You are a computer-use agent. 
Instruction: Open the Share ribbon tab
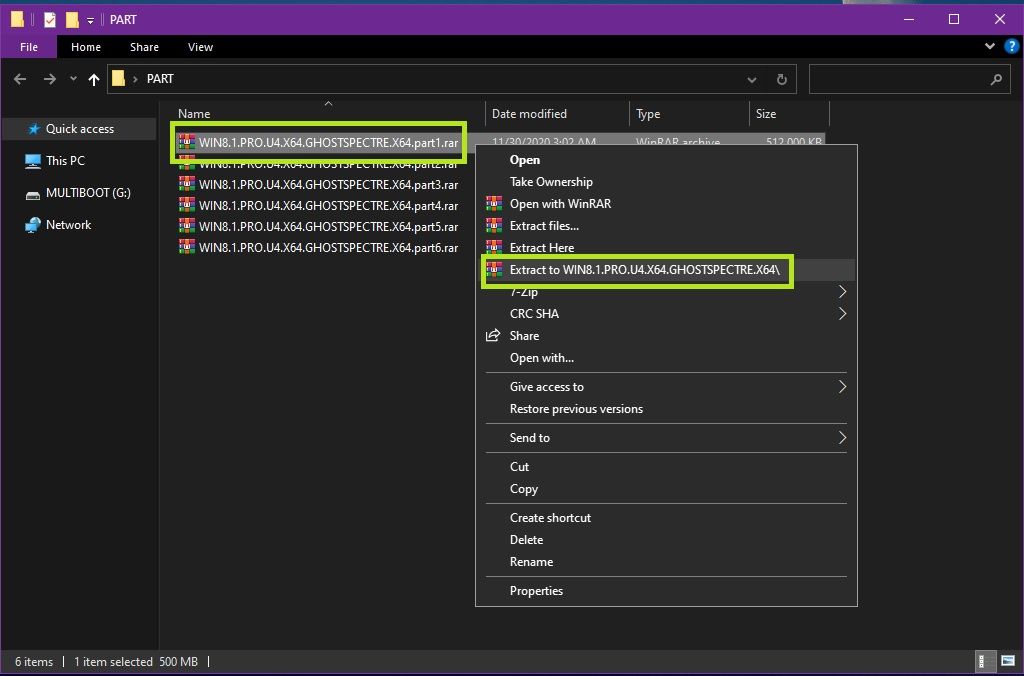tap(144, 47)
